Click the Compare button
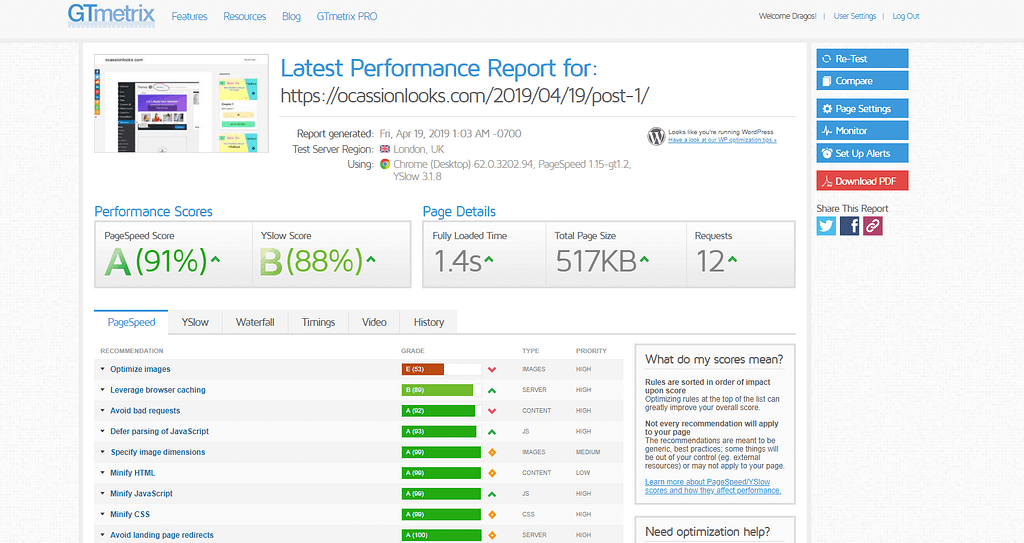Viewport: 1024px width, 543px height. pyautogui.click(x=862, y=80)
